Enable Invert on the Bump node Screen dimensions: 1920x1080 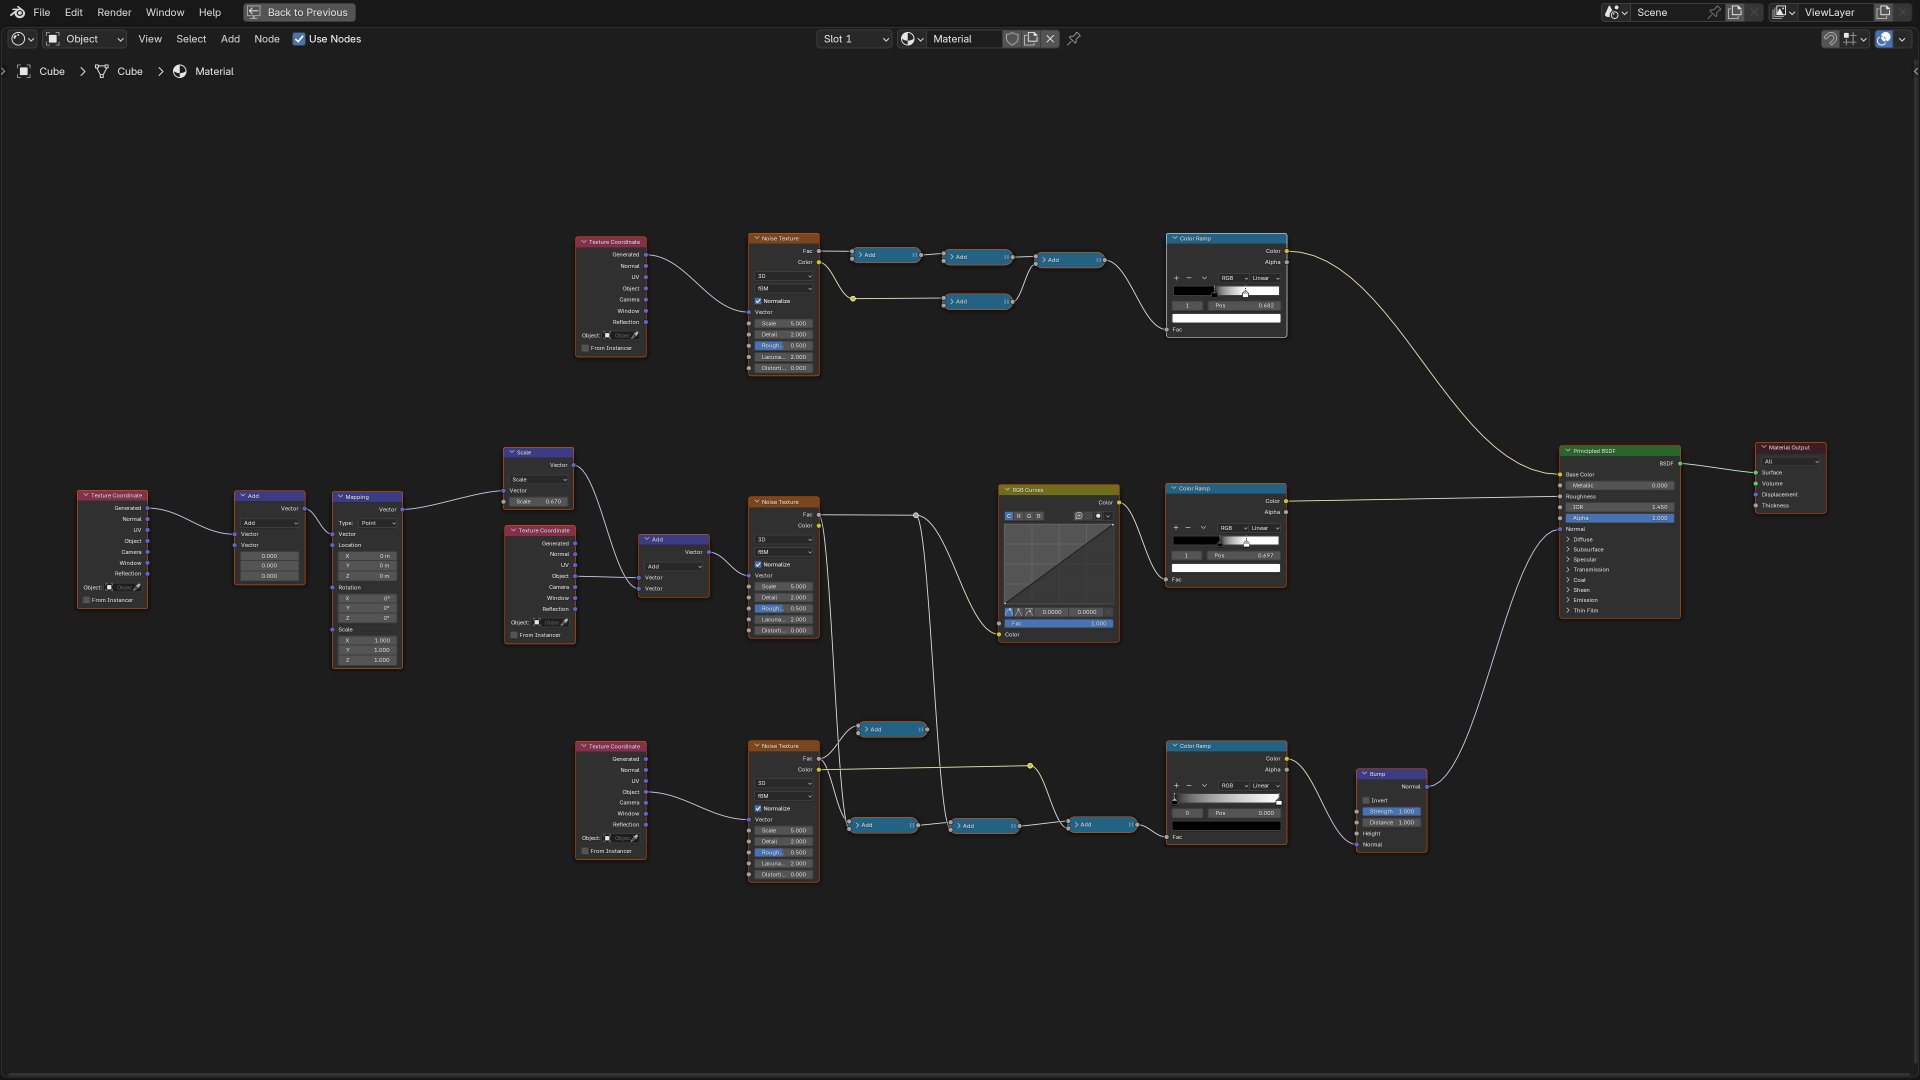point(1366,800)
